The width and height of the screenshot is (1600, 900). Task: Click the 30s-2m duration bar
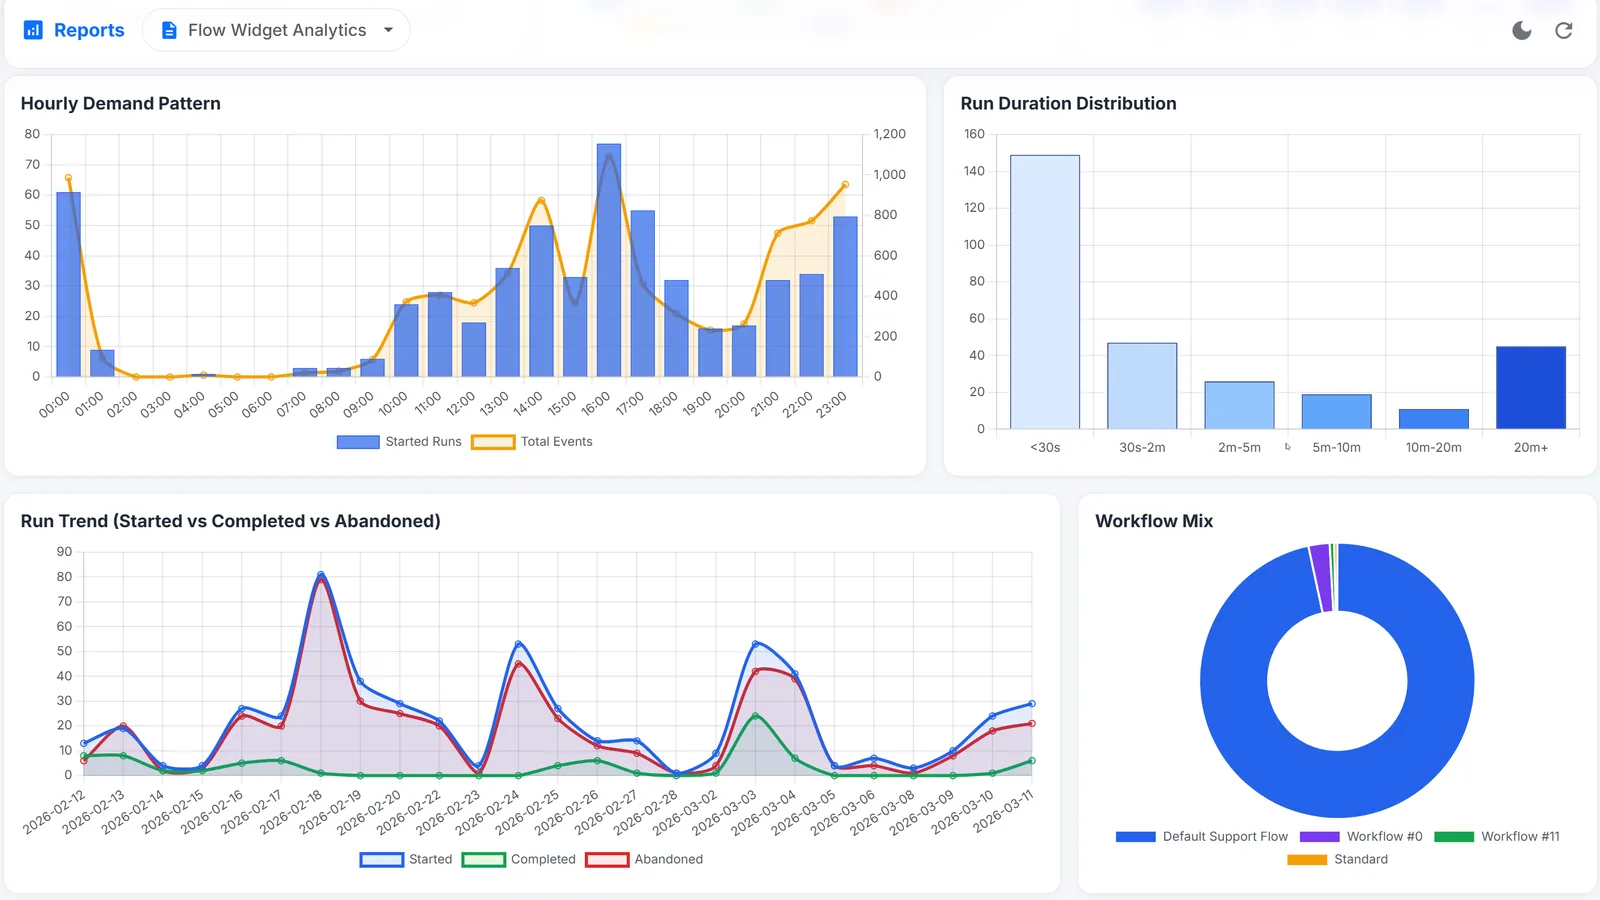(x=1142, y=386)
